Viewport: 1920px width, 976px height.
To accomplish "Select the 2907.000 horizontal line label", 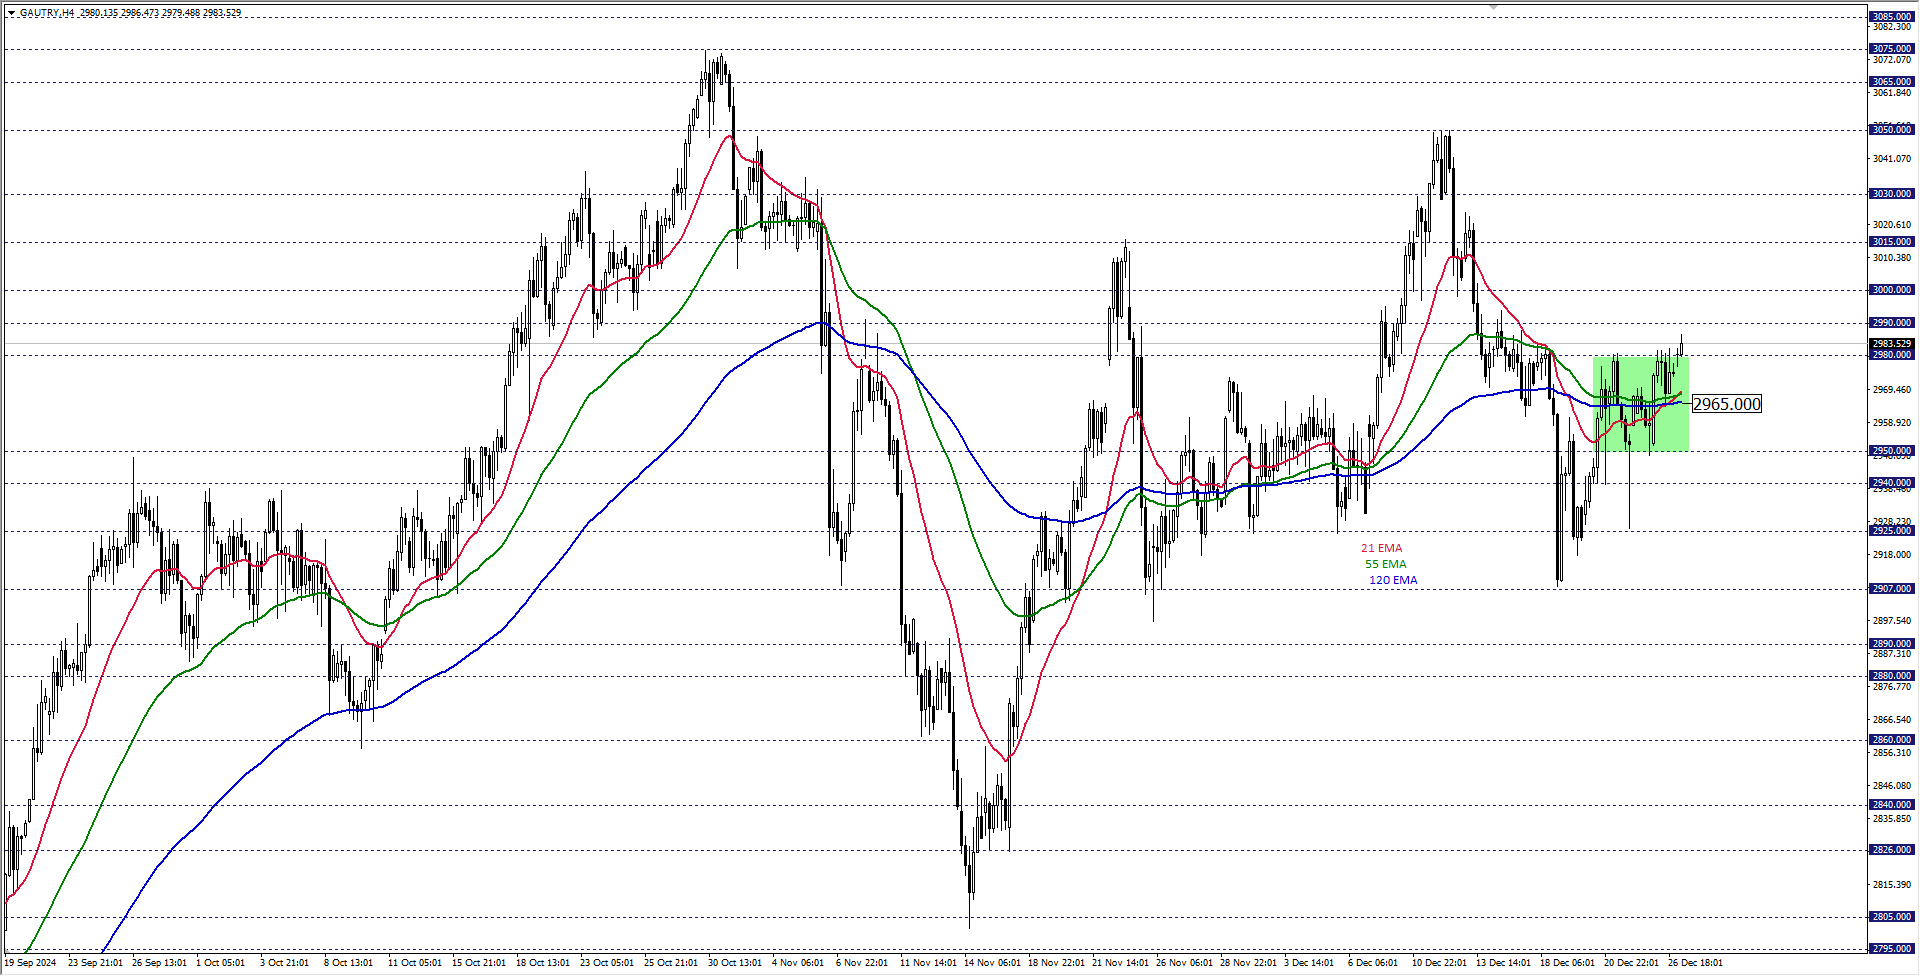I will click(x=1891, y=589).
